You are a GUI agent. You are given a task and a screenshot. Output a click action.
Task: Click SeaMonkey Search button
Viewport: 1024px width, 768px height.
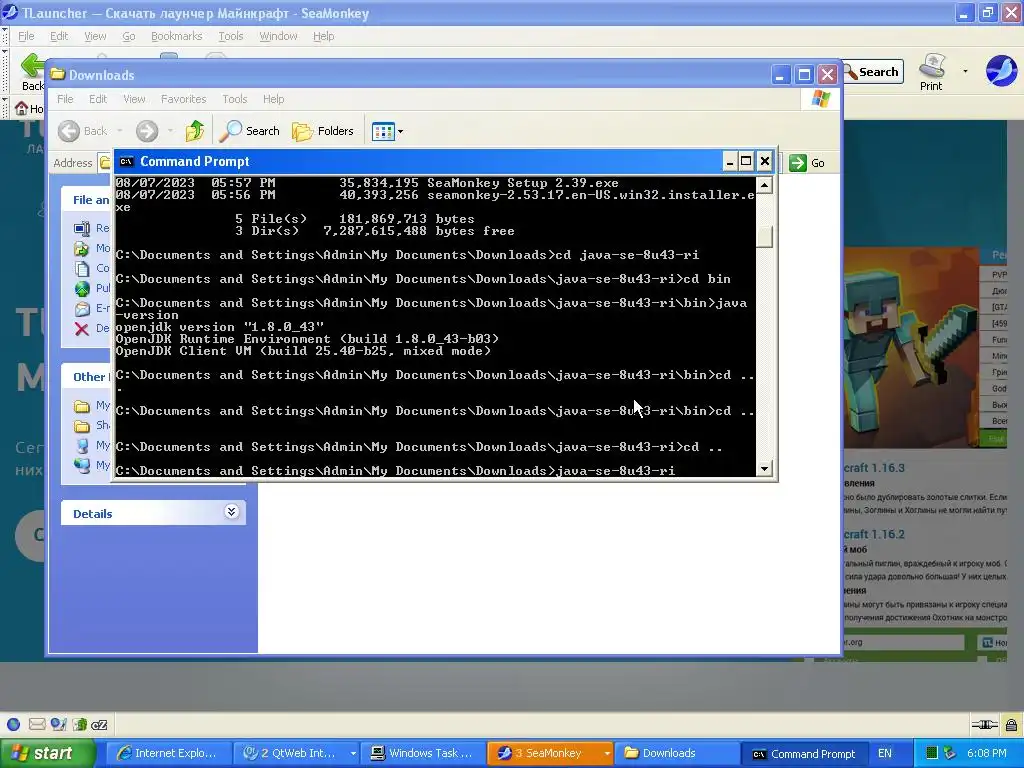[872, 72]
